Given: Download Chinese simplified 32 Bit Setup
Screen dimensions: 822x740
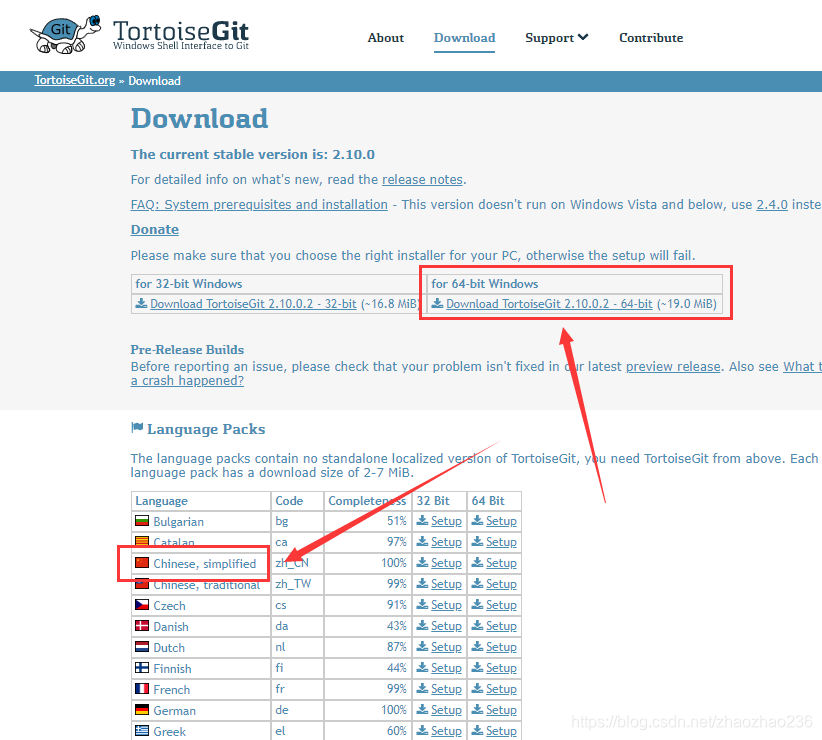Looking at the screenshot, I should 446,563.
